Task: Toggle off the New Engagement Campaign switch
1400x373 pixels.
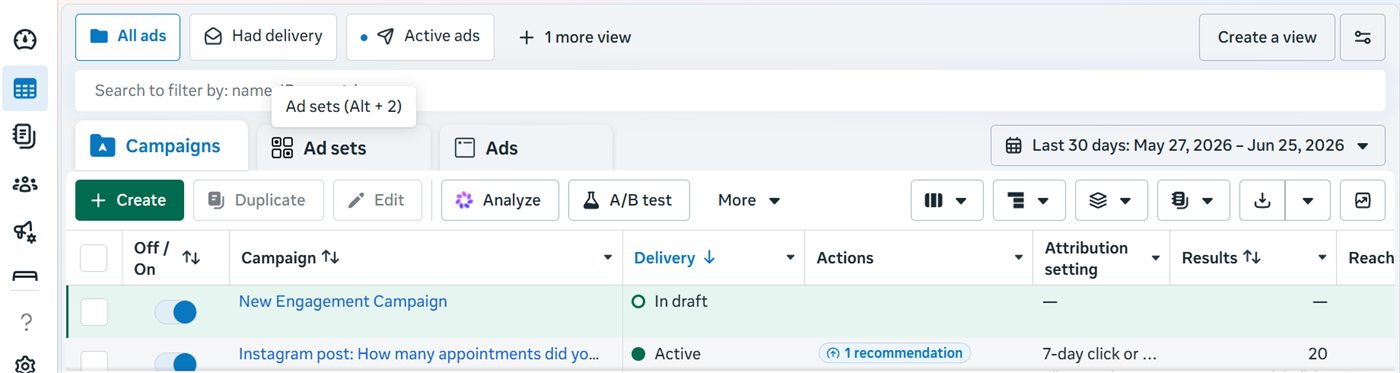Action: [x=175, y=312]
